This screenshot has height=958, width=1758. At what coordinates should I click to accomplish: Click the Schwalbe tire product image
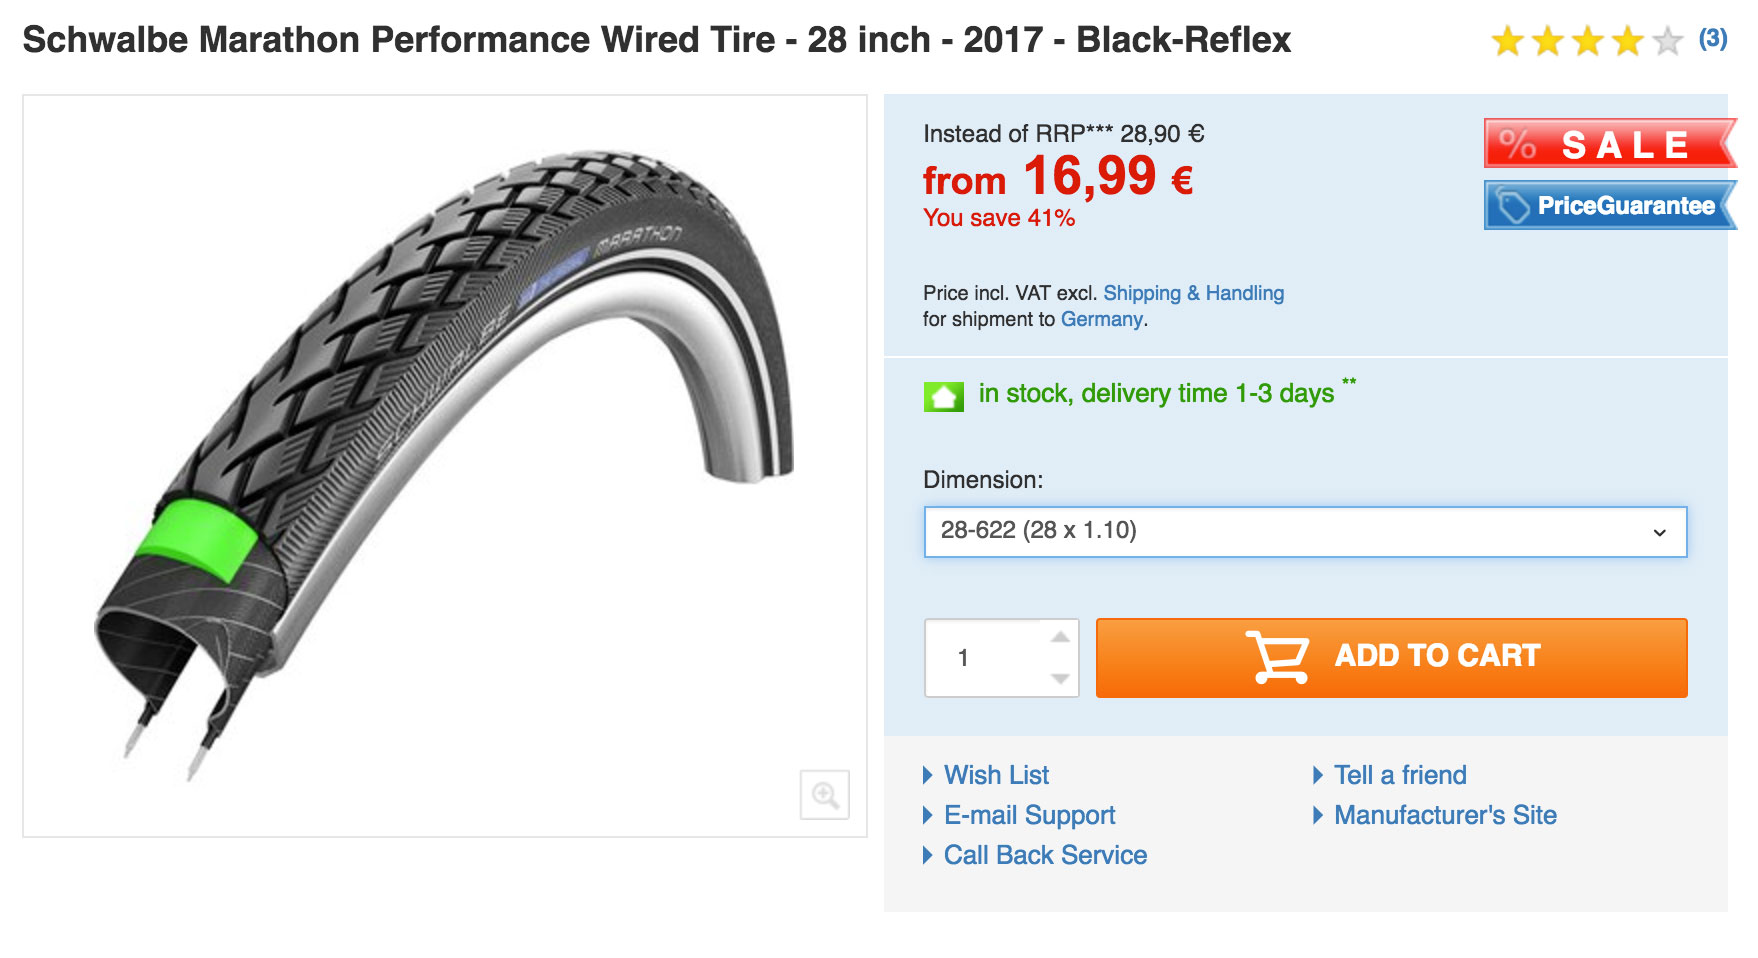[444, 465]
